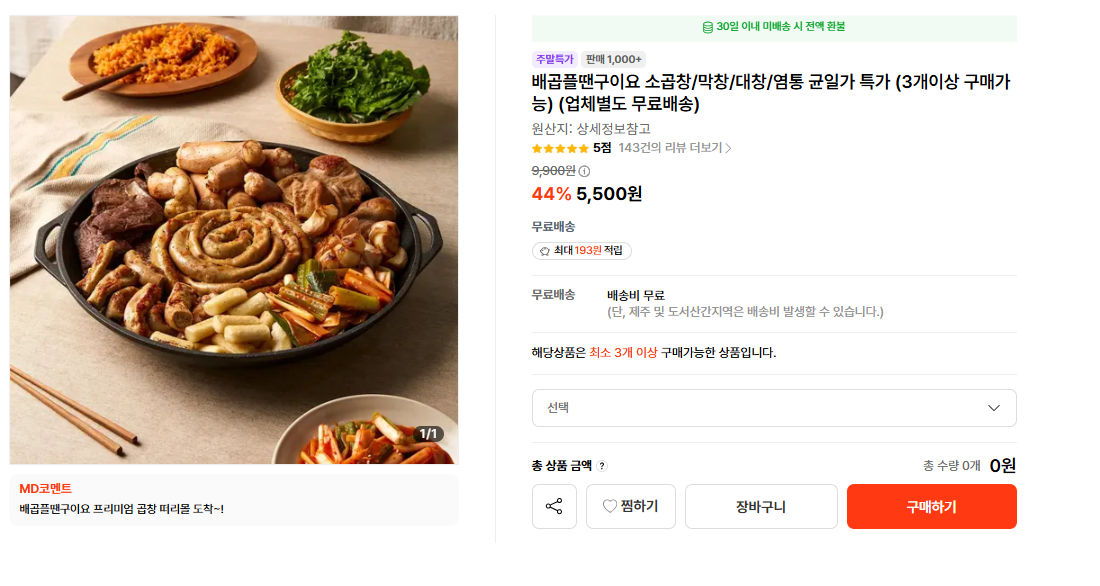The image size is (1100, 586).
Task: Click the 최대 193원 적립 badge
Action: coord(582,251)
